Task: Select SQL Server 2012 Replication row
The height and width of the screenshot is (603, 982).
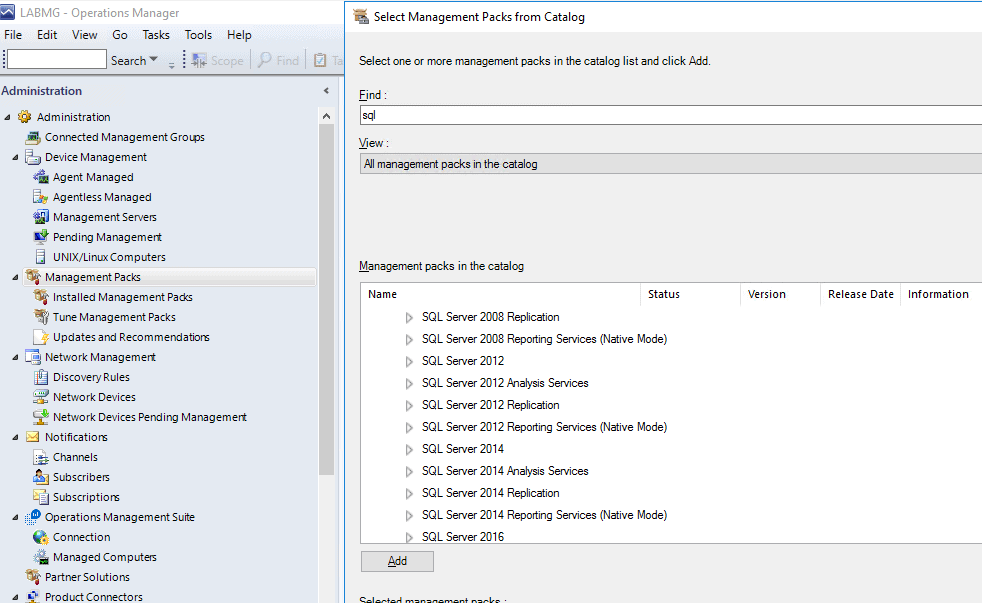Action: coord(490,405)
